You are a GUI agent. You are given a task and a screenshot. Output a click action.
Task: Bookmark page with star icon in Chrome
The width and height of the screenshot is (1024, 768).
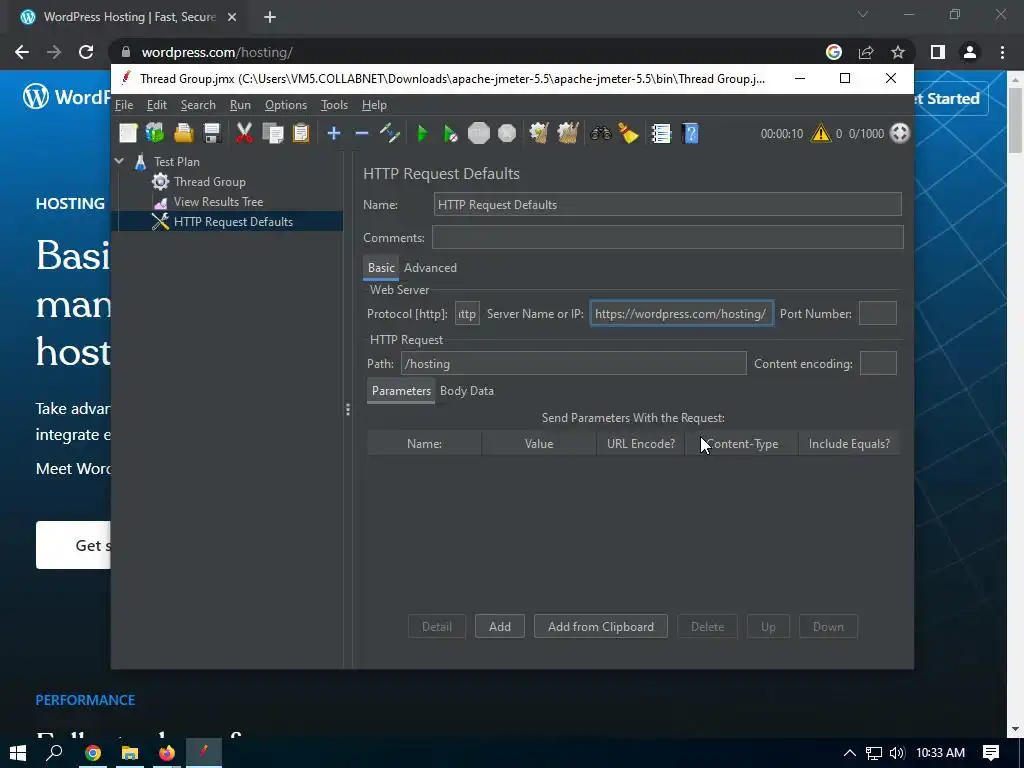tap(898, 52)
